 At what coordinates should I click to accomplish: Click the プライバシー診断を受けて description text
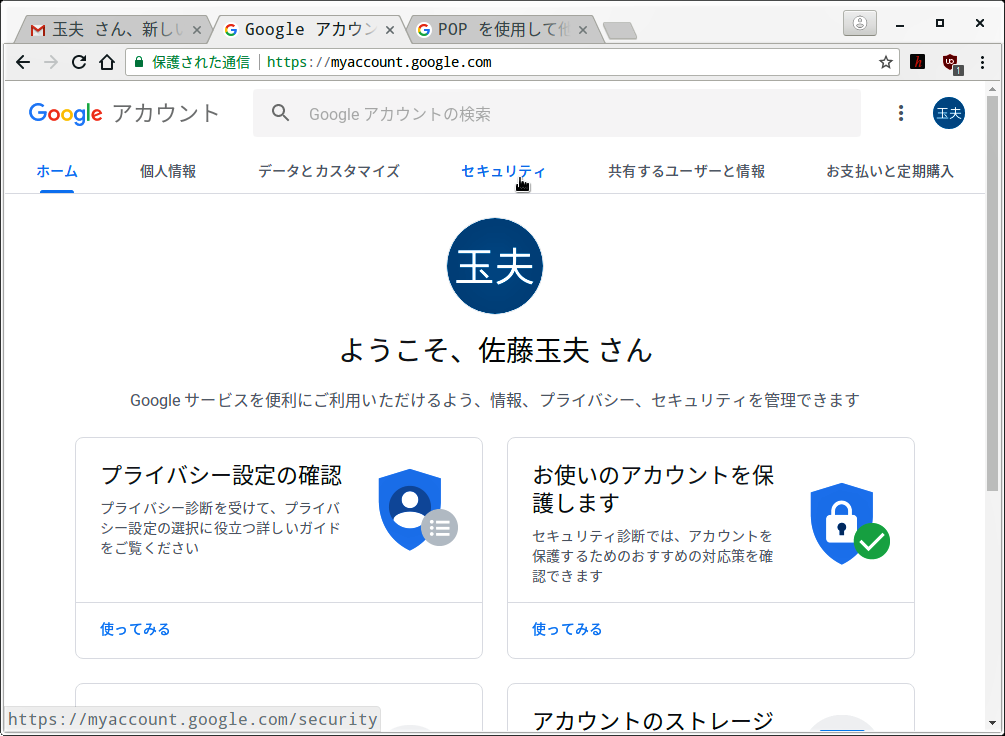220,528
